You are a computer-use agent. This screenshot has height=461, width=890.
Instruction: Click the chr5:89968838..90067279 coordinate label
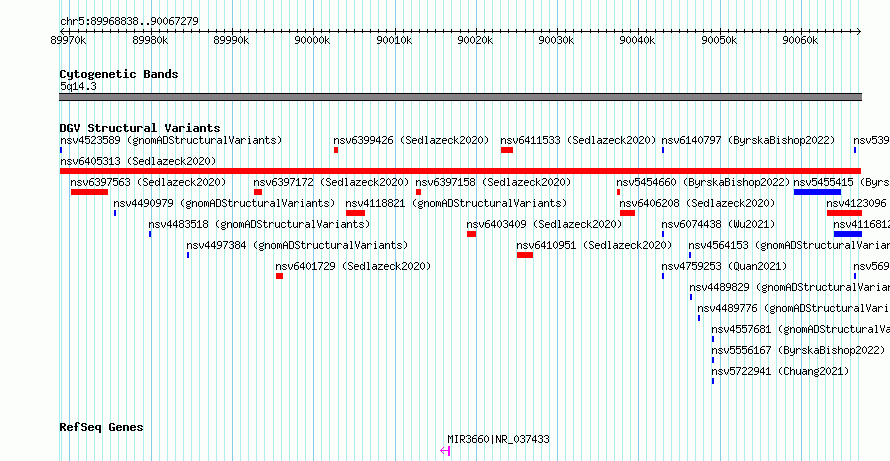[x=129, y=22]
